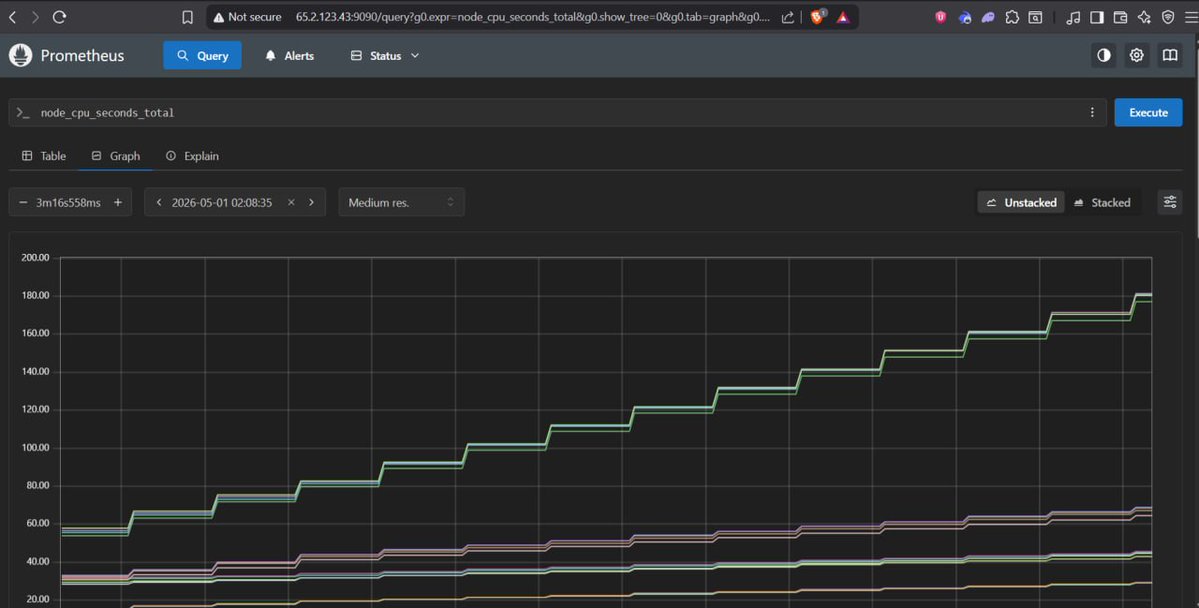The width and height of the screenshot is (1199, 608).
Task: Switch to the Graph tab
Action: [x=115, y=156]
